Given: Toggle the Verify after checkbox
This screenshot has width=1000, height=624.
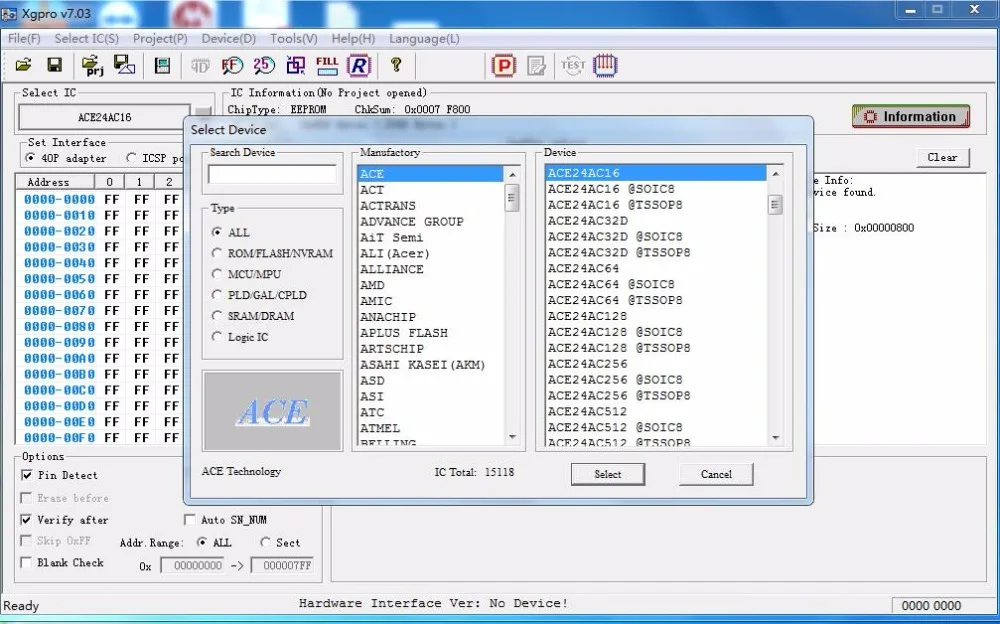Looking at the screenshot, I should [27, 519].
